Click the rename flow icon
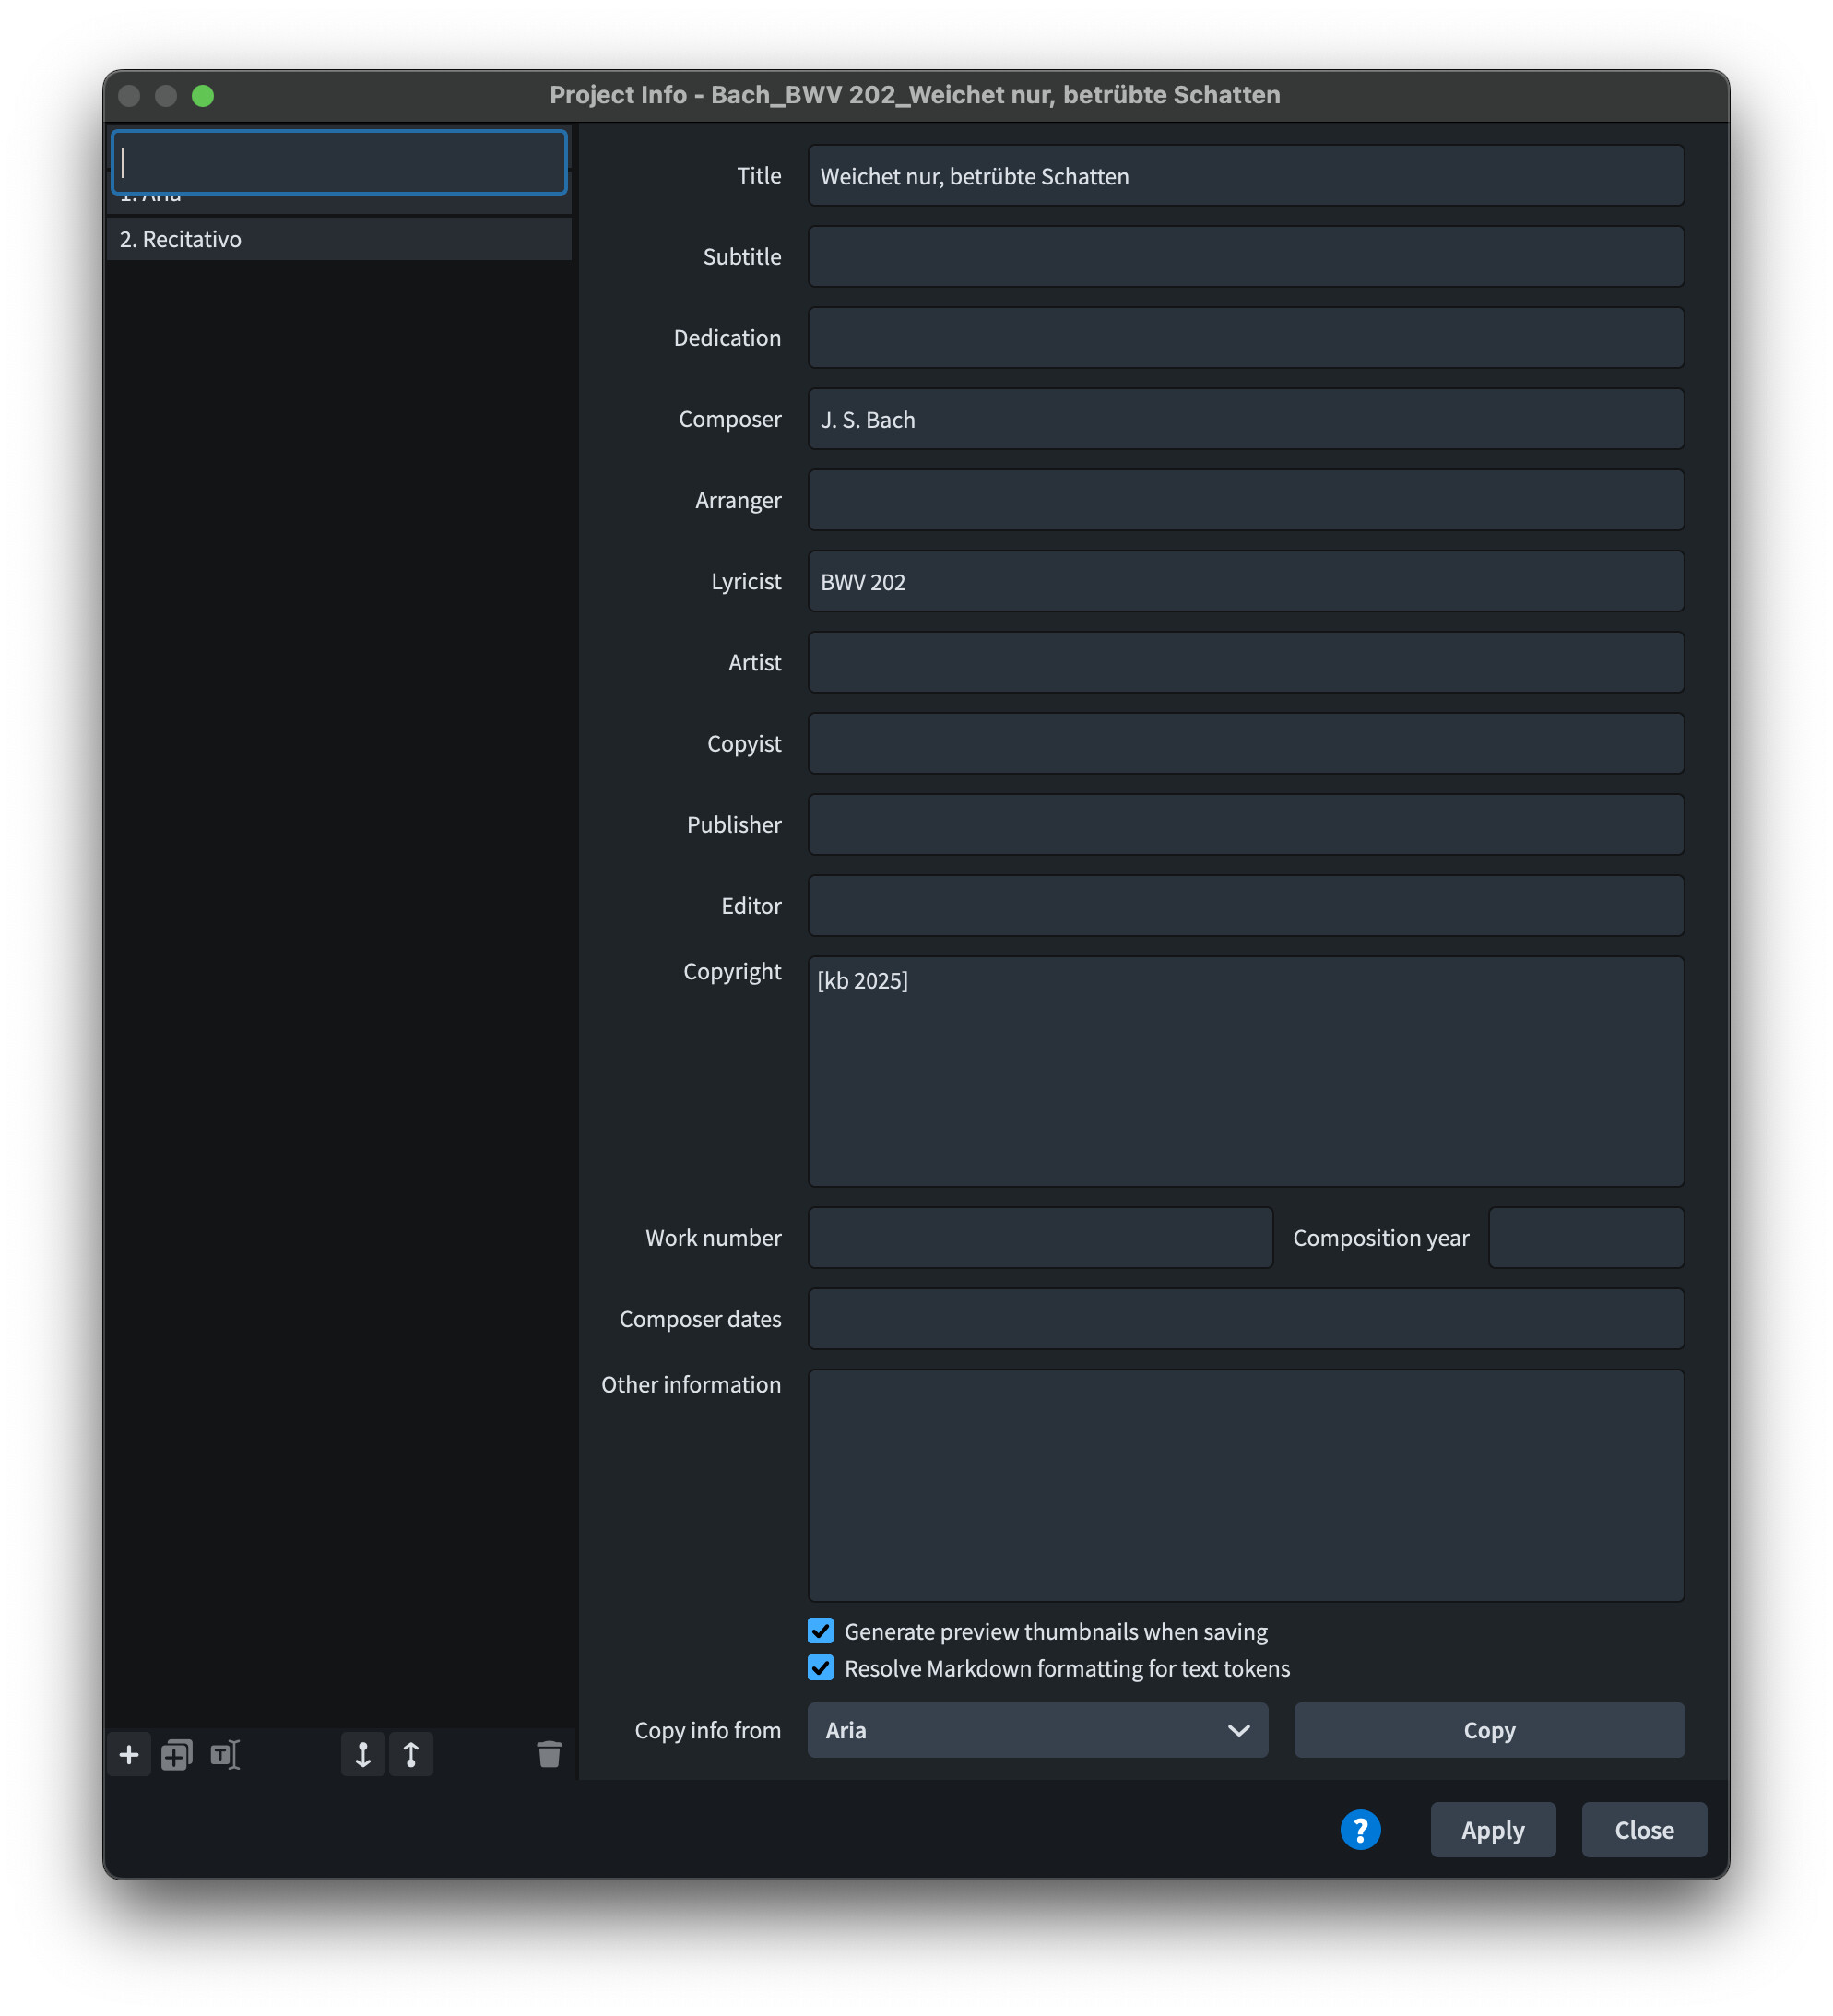The width and height of the screenshot is (1833, 2016). [225, 1755]
